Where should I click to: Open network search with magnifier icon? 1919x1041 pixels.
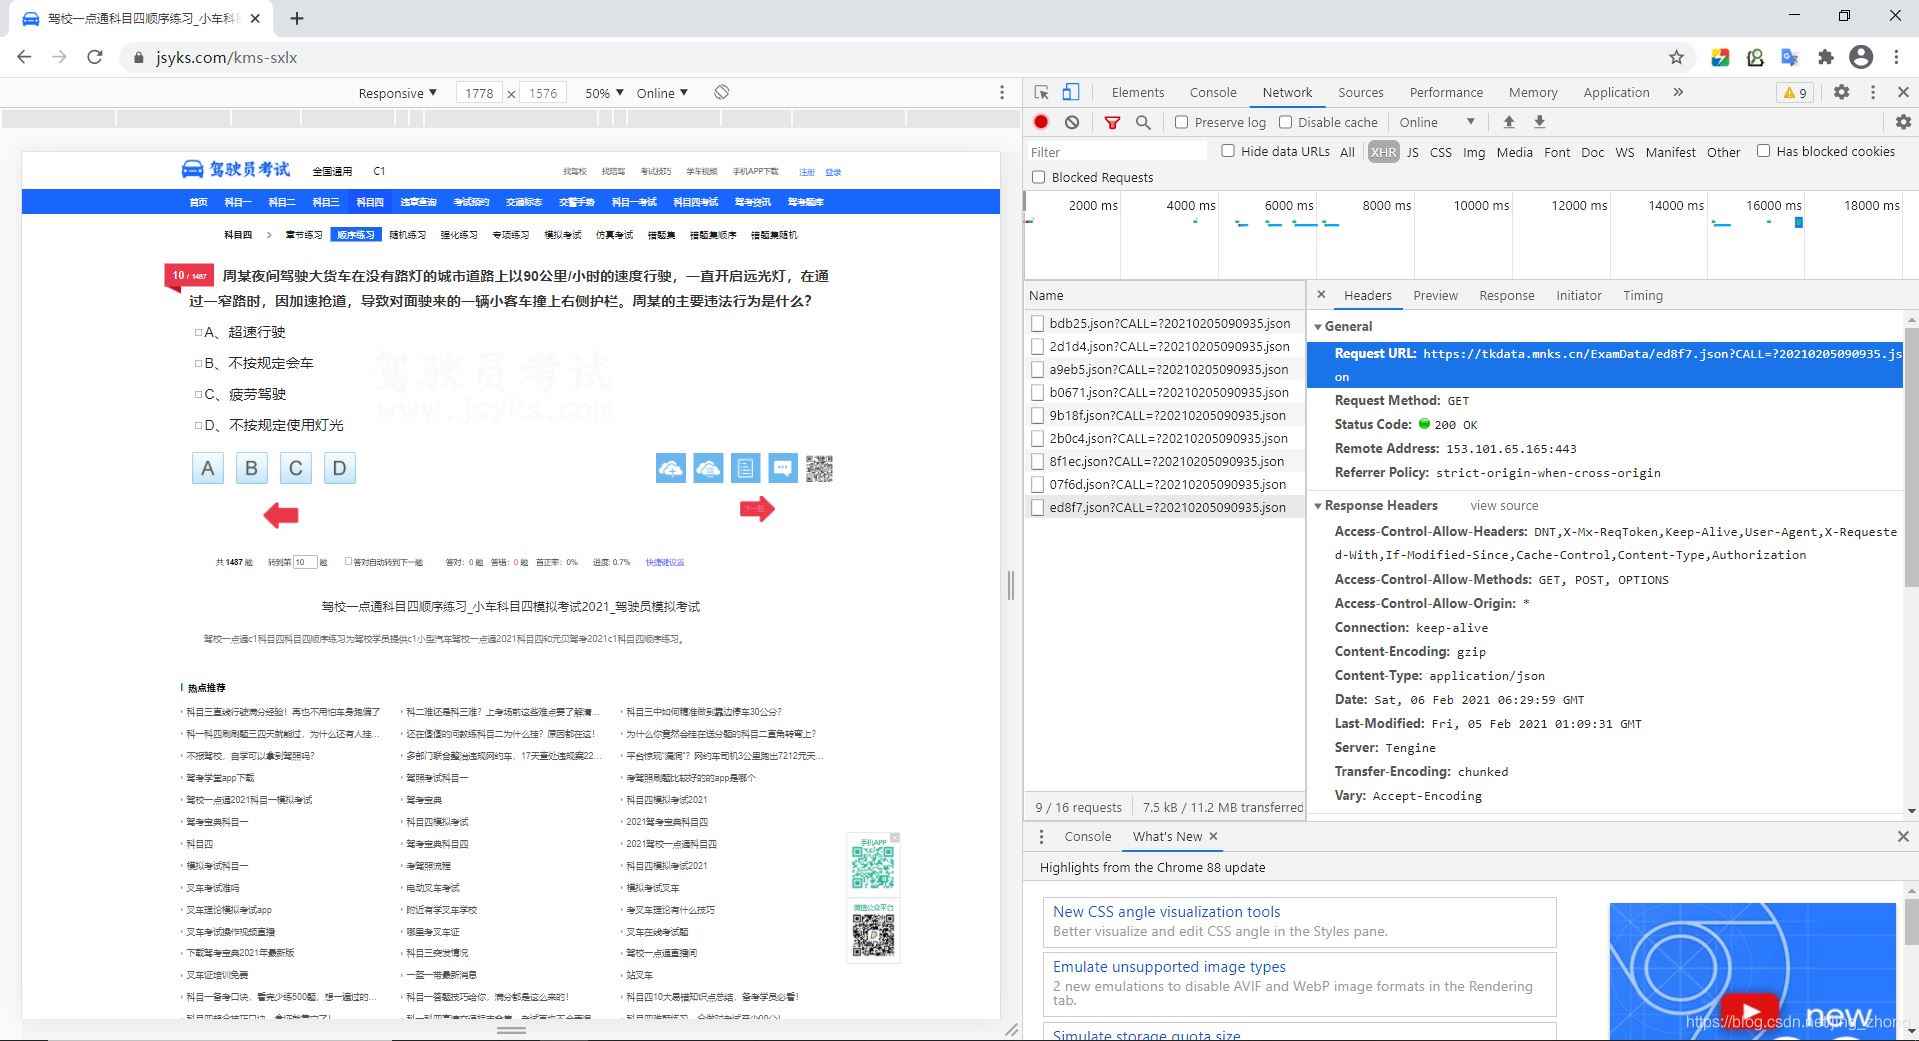1143,122
